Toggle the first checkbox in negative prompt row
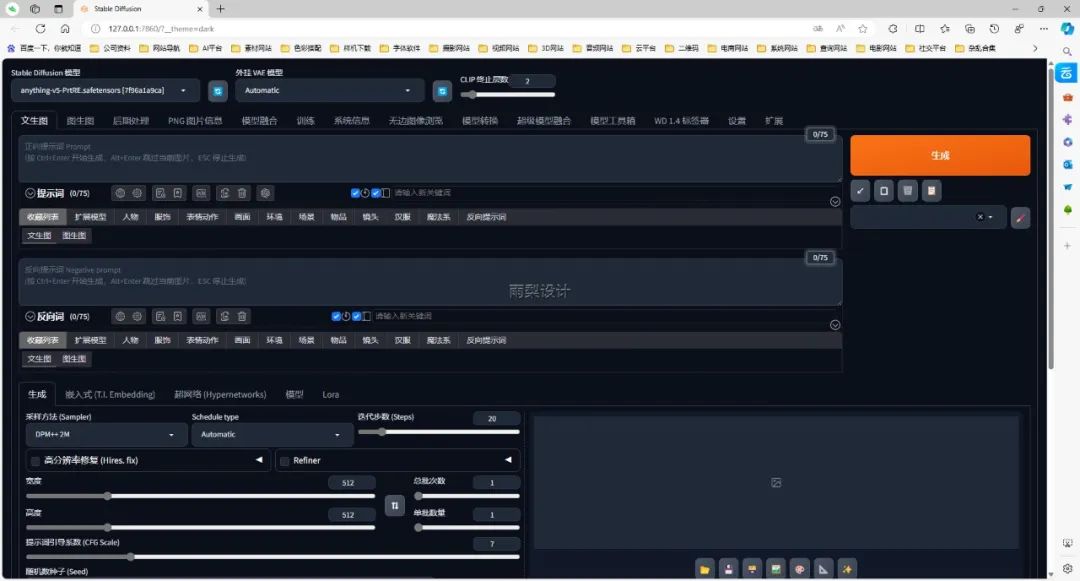This screenshot has height=581, width=1080. pos(336,317)
